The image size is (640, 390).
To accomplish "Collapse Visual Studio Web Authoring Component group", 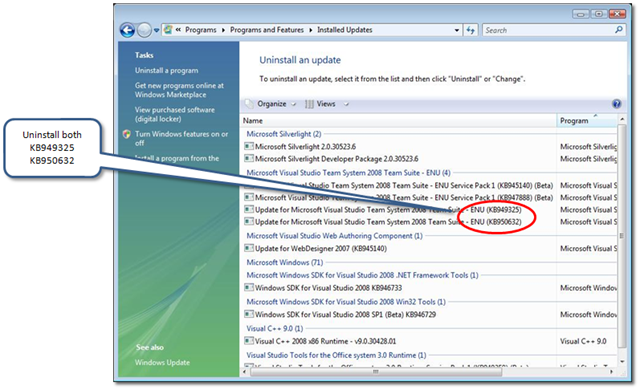I will pos(334,236).
